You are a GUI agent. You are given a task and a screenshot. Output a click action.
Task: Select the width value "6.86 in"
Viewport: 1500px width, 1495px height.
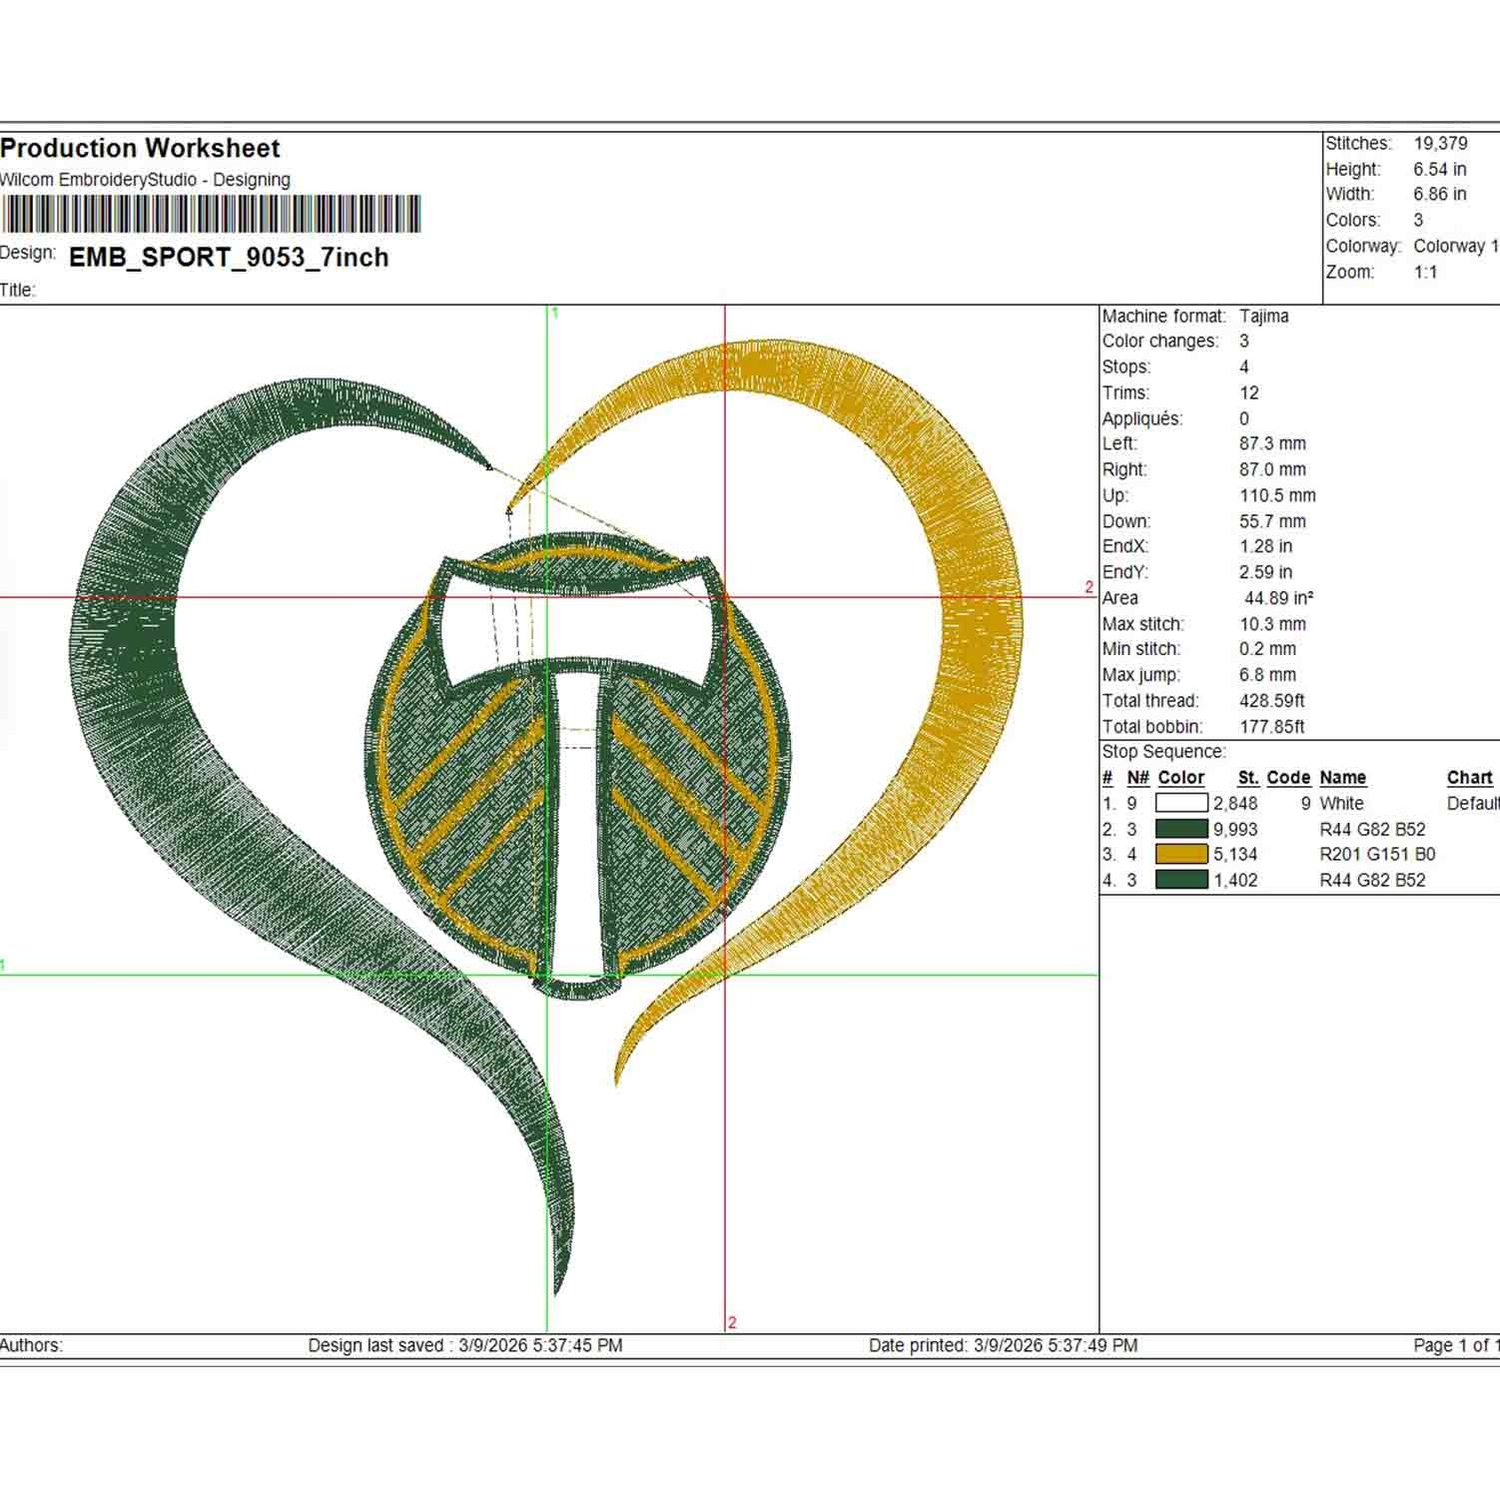1440,194
